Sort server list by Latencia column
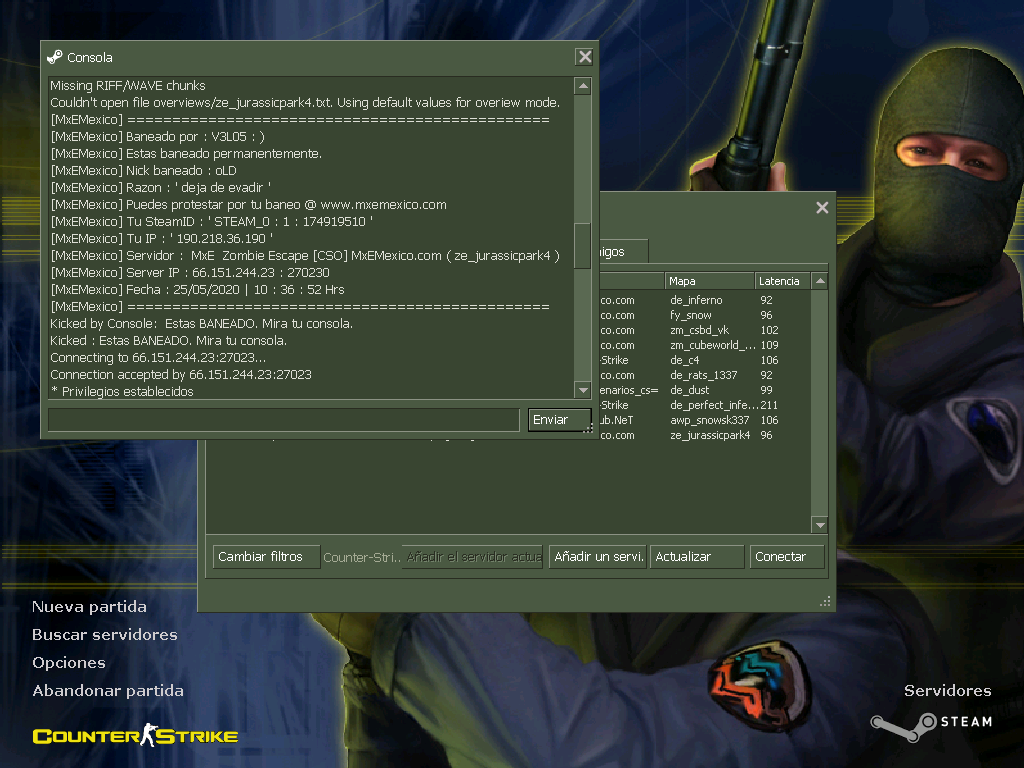 (782, 281)
